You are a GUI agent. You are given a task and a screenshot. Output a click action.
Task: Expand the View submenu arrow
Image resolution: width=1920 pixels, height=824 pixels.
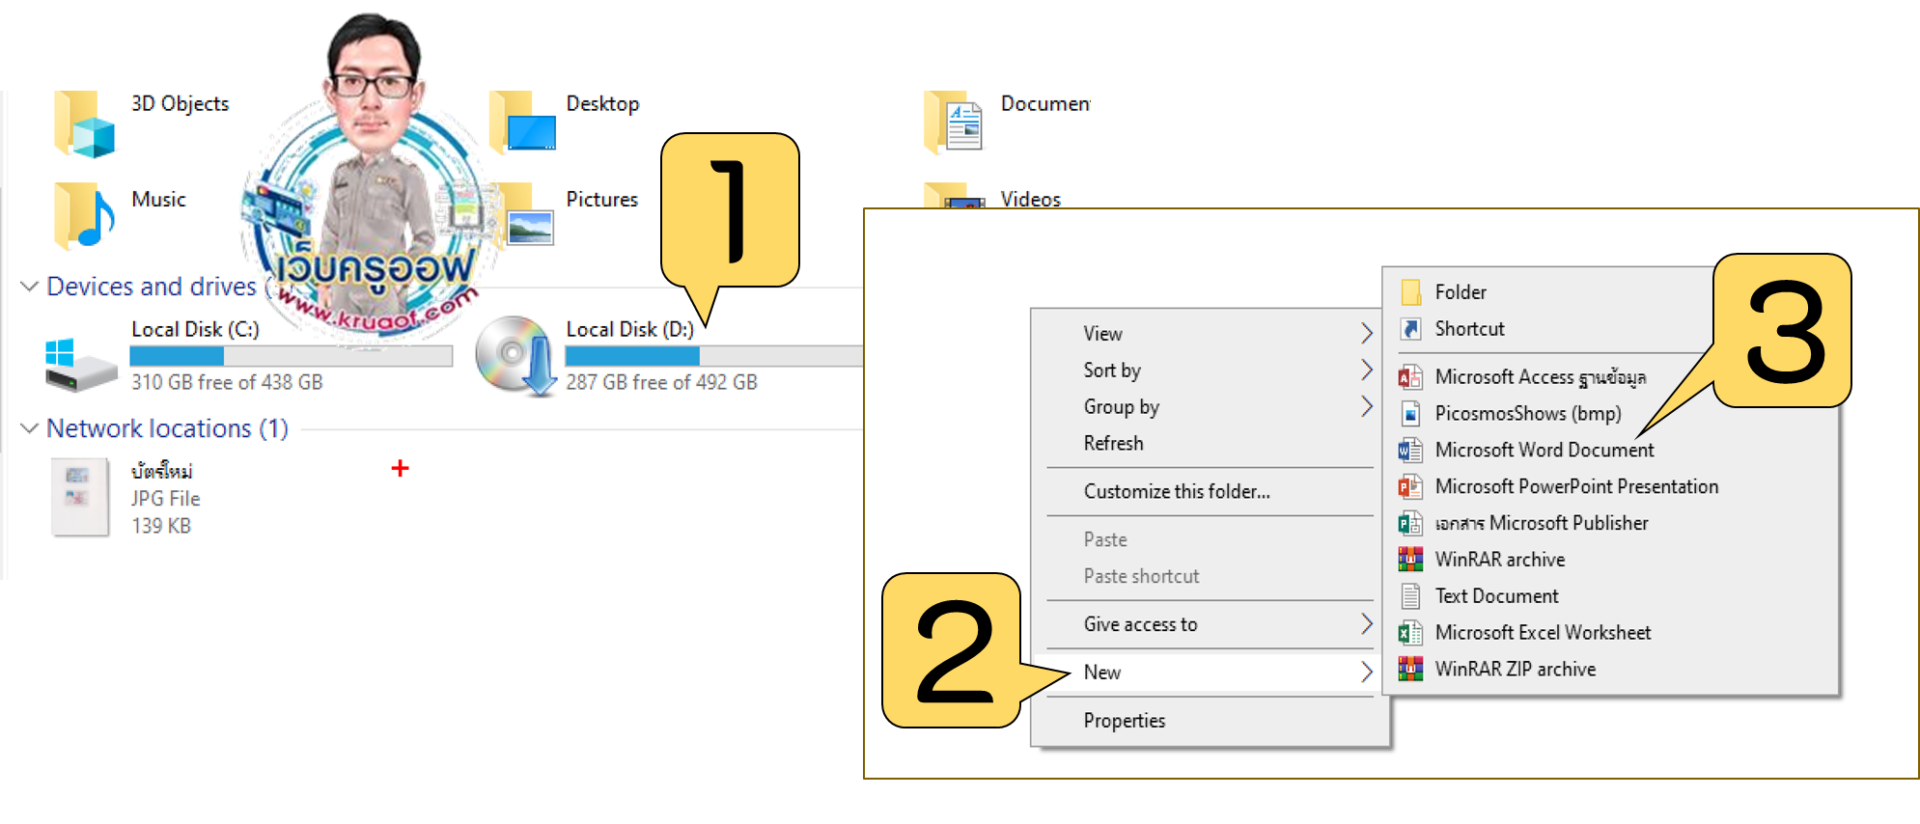[1366, 333]
